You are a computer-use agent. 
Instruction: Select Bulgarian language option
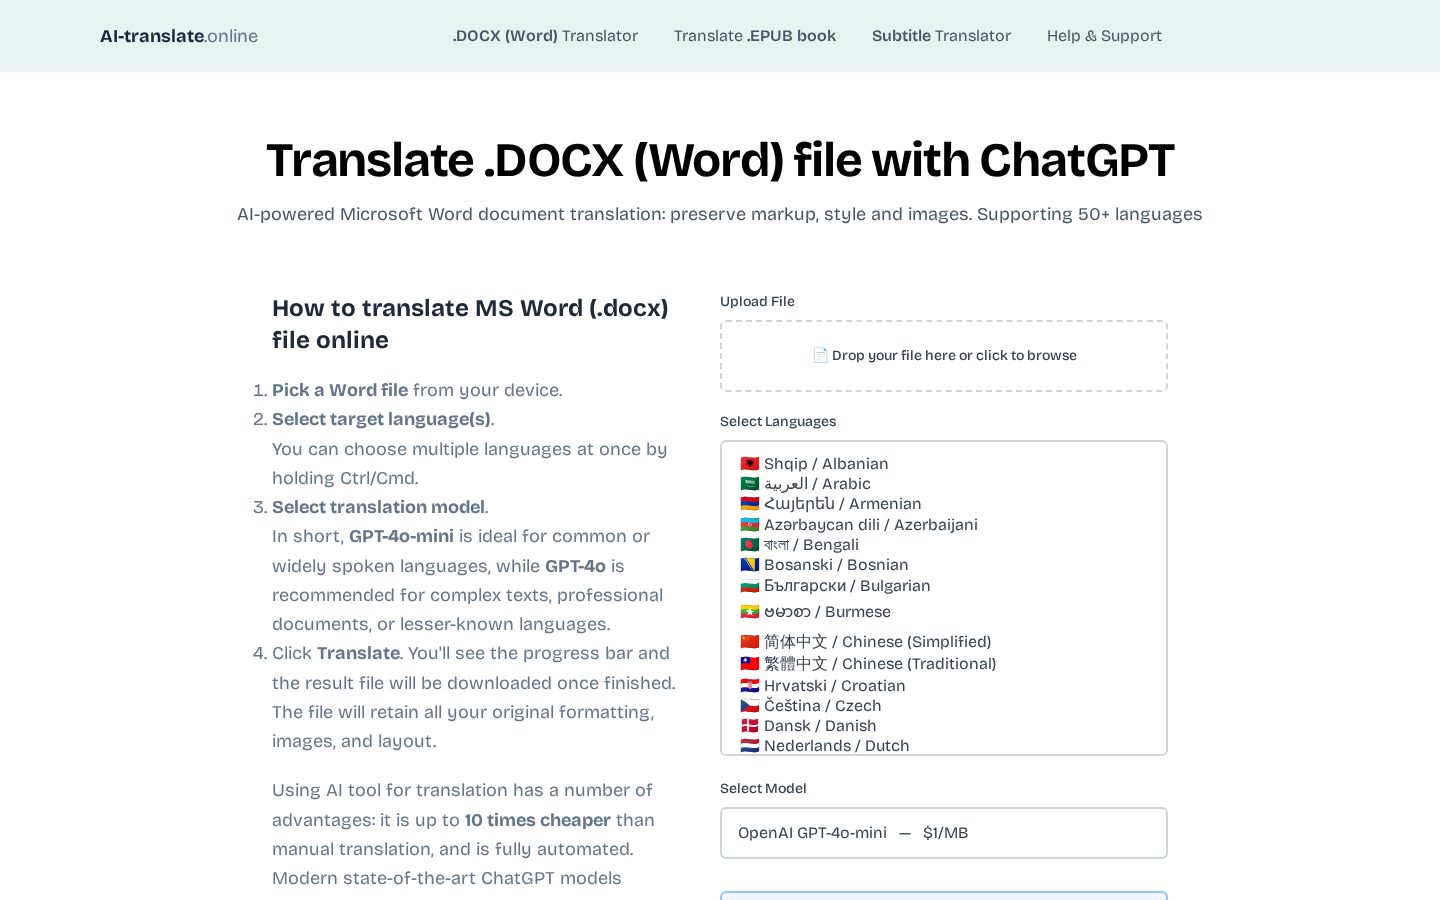[944, 586]
